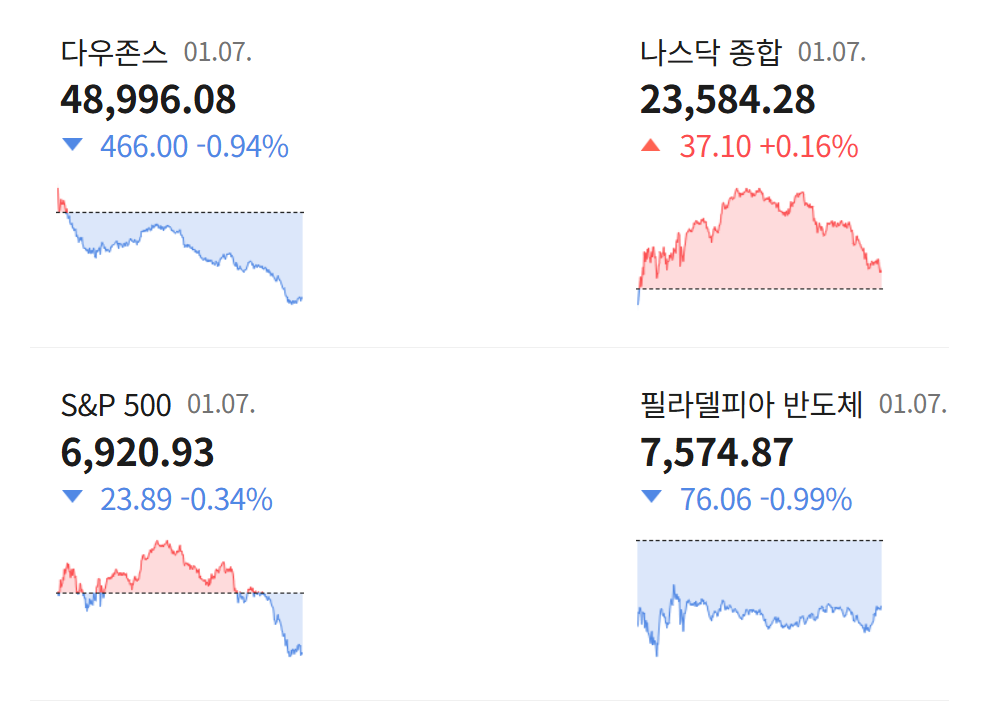The image size is (983, 703).
Task: Open the 필라델피아 반도체 index title
Action: pyautogui.click(x=751, y=405)
